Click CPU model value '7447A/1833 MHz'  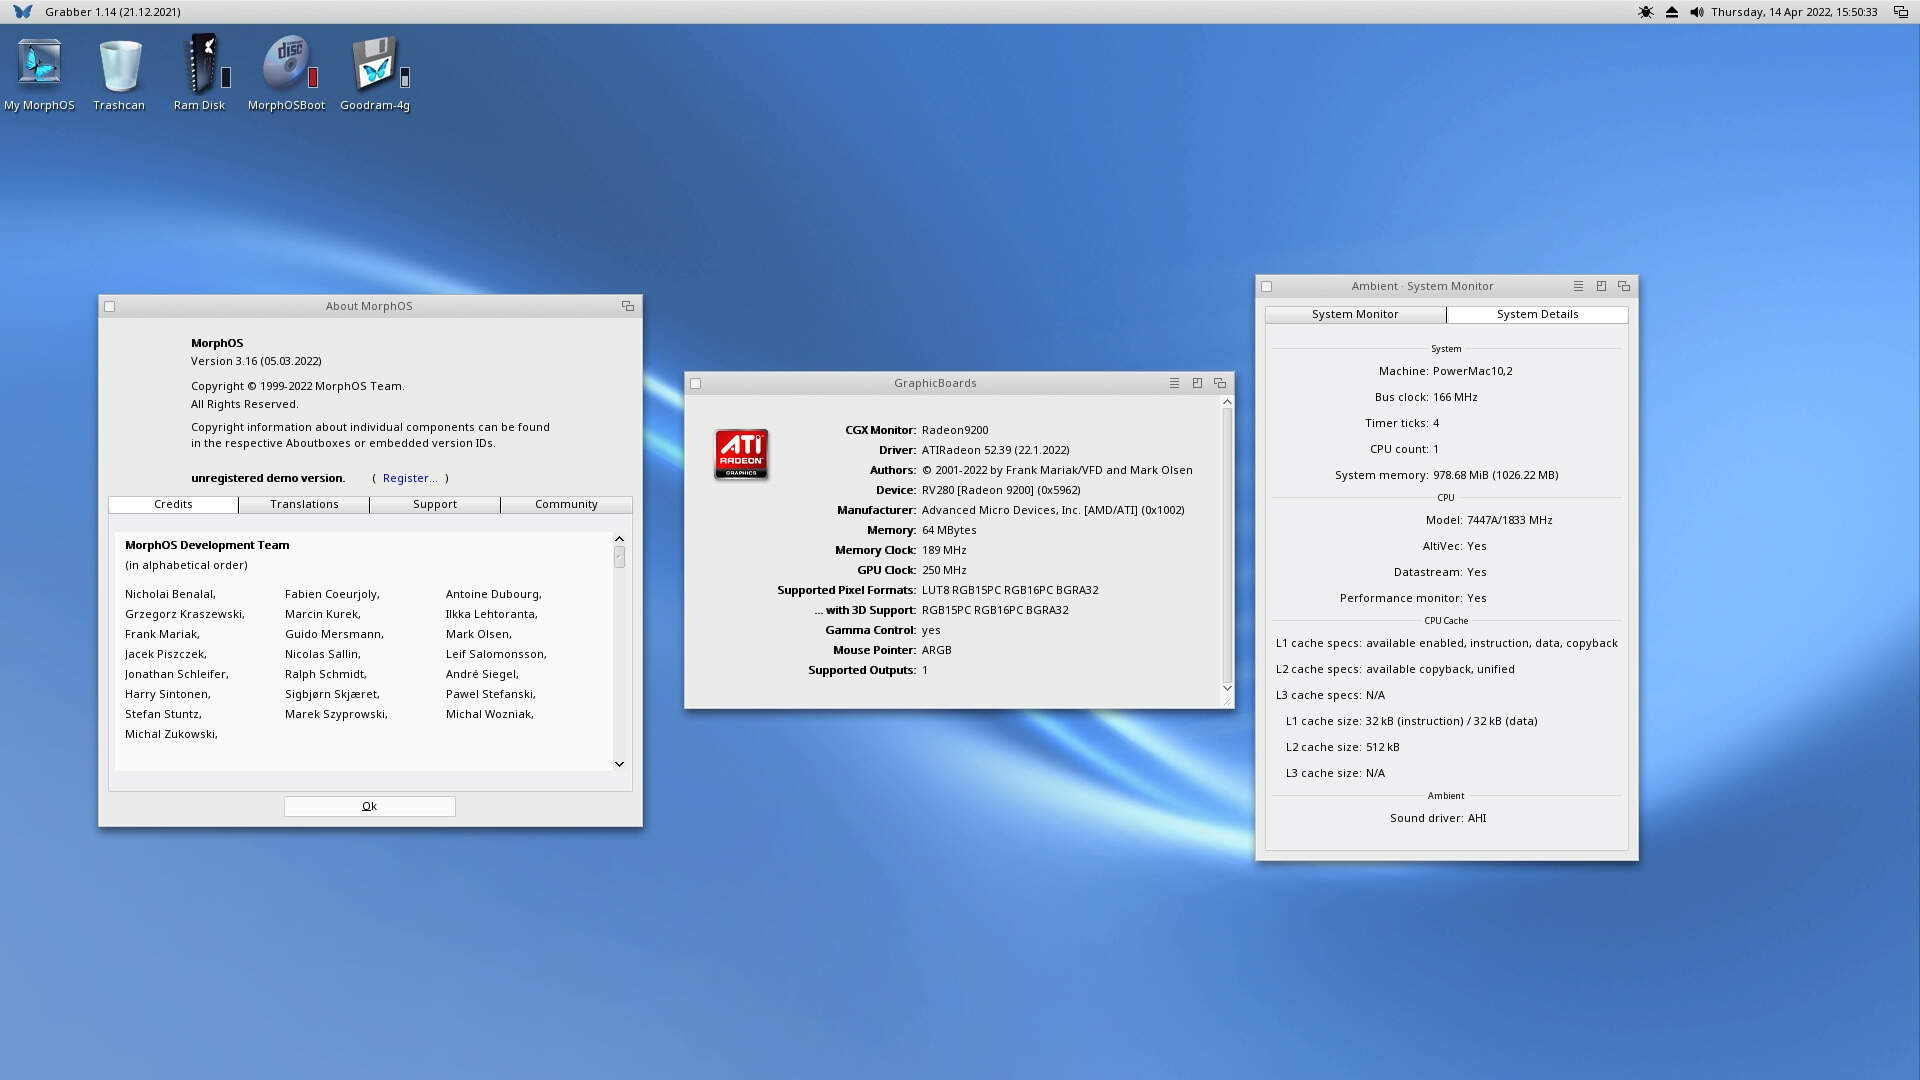click(x=1510, y=520)
